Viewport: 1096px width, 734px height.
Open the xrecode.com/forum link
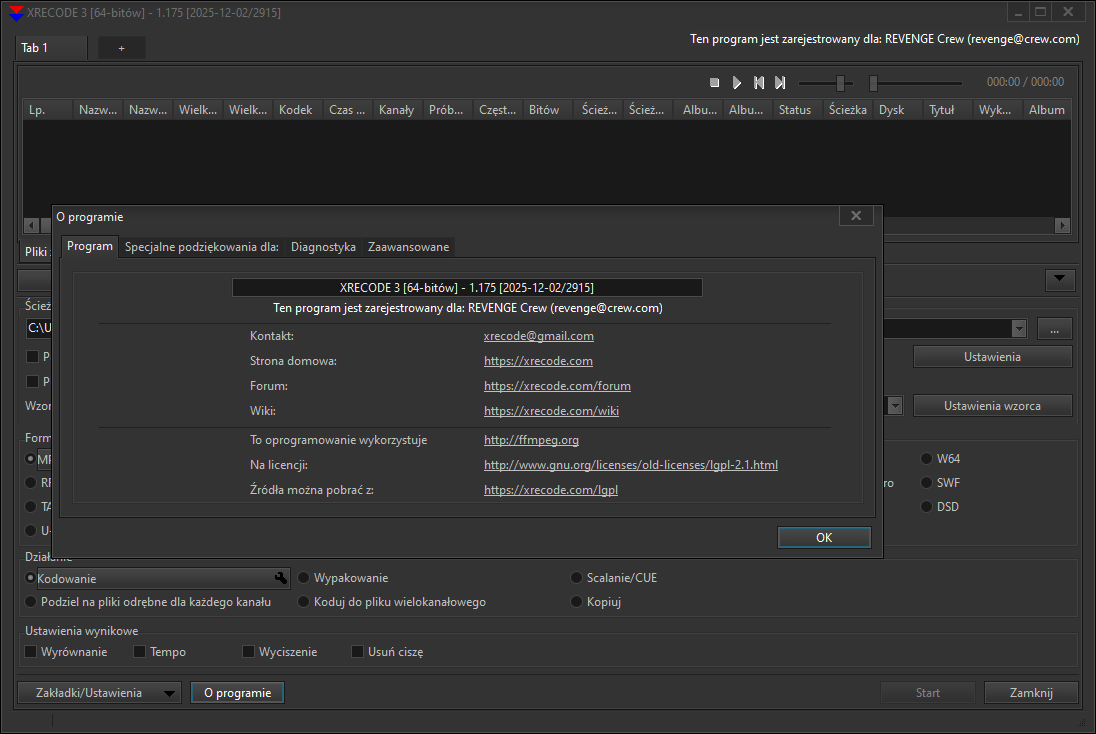coord(557,386)
